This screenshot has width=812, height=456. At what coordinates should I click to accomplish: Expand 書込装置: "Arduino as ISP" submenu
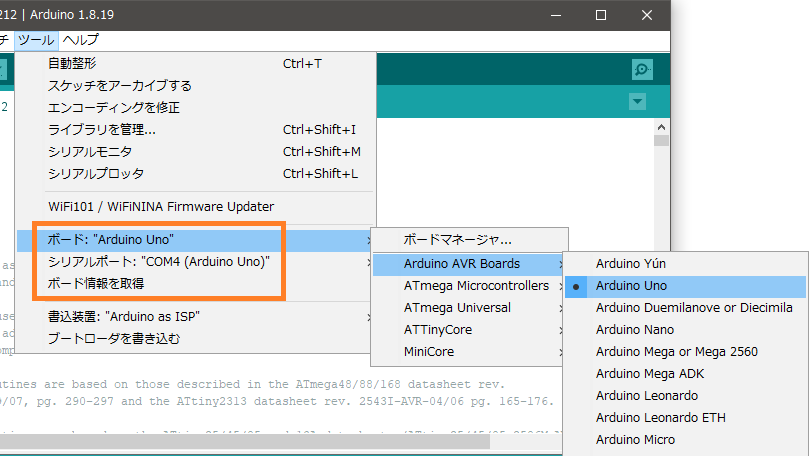(195, 316)
